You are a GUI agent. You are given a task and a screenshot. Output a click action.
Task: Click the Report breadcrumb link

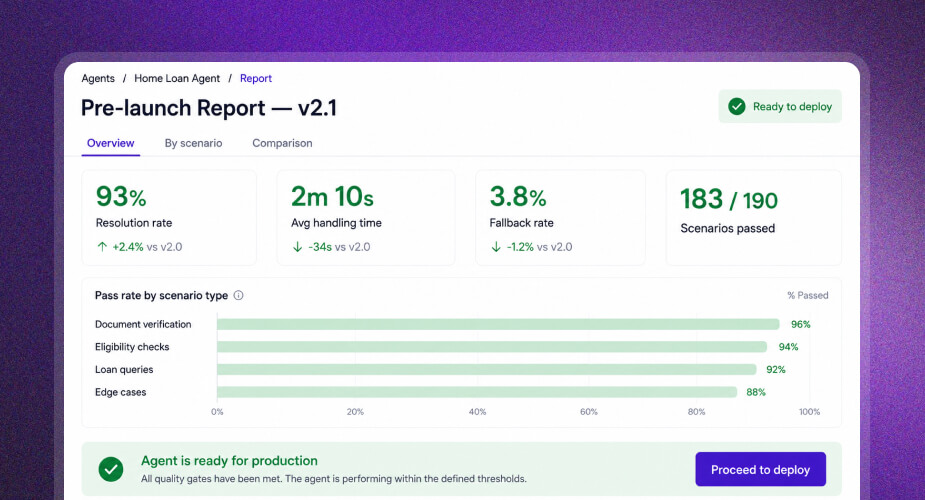click(x=256, y=78)
